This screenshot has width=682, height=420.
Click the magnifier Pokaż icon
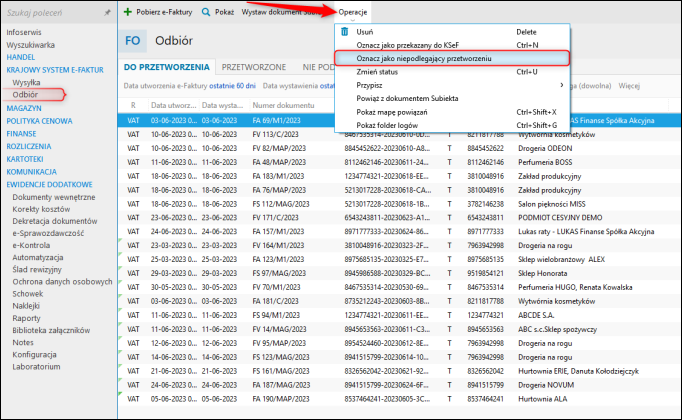tap(206, 12)
